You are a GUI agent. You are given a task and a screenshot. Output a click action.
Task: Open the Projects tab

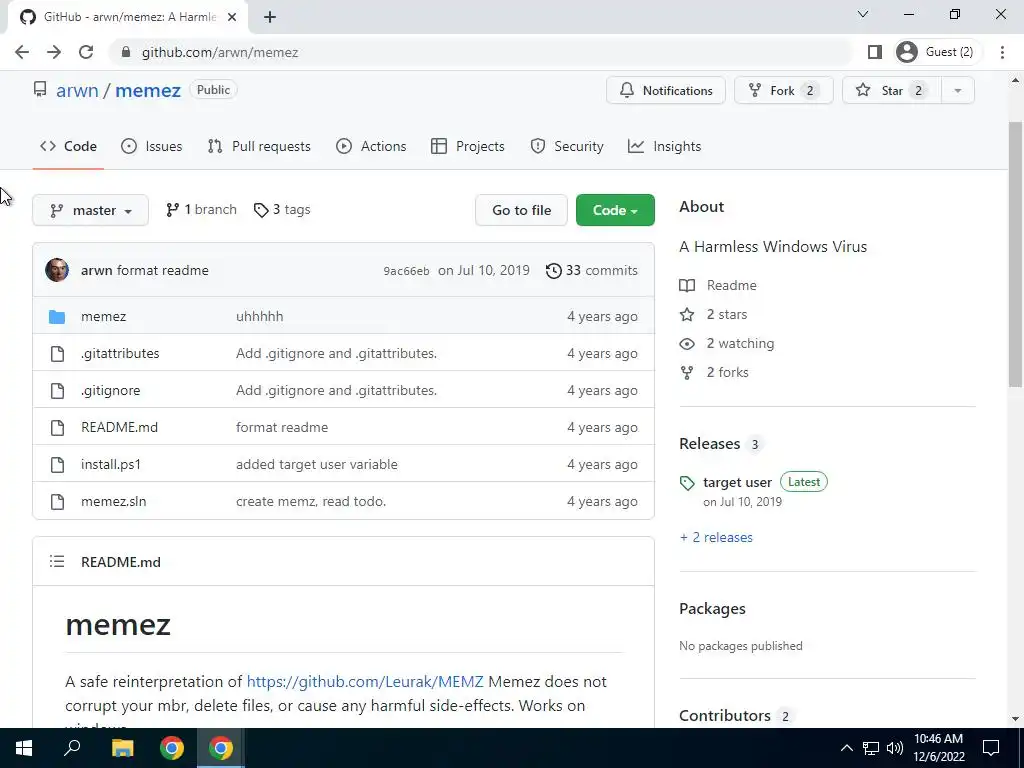coord(468,146)
